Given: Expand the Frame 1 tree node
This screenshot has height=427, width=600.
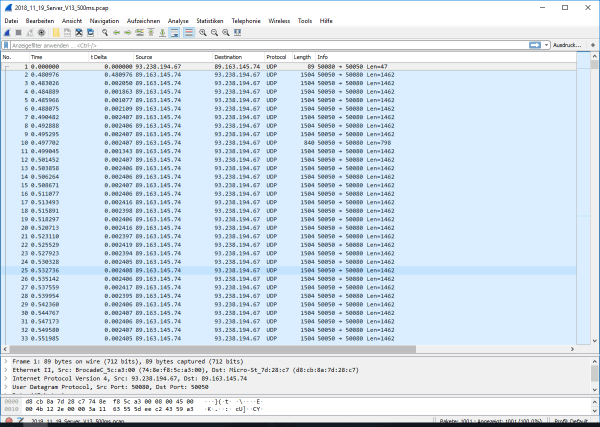Looking at the screenshot, I should coord(4,361).
